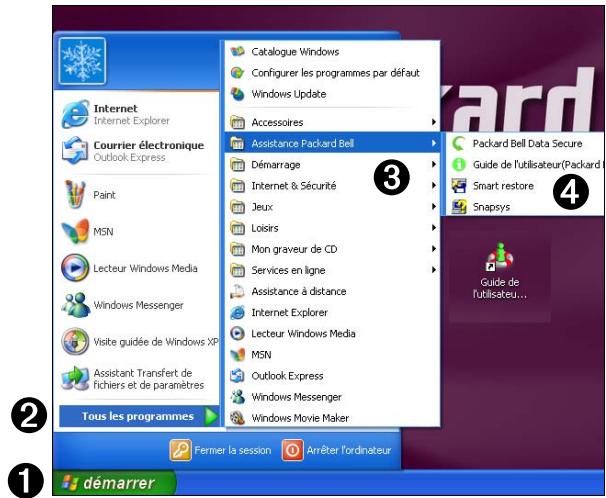Click Guide de l'utilisateur(Packard submenu text
Screen dimensions: 606x498
click(538, 165)
